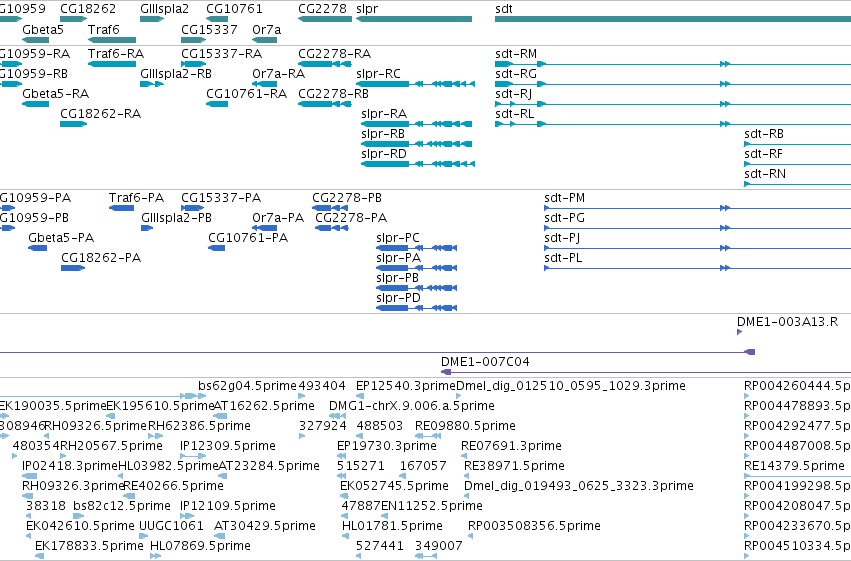Click the Gllspla2 gene feature

(x=152, y=19)
